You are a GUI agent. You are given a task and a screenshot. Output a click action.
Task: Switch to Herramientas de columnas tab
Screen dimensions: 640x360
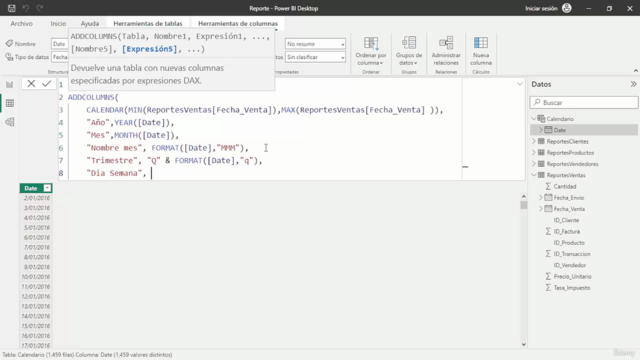(238, 24)
